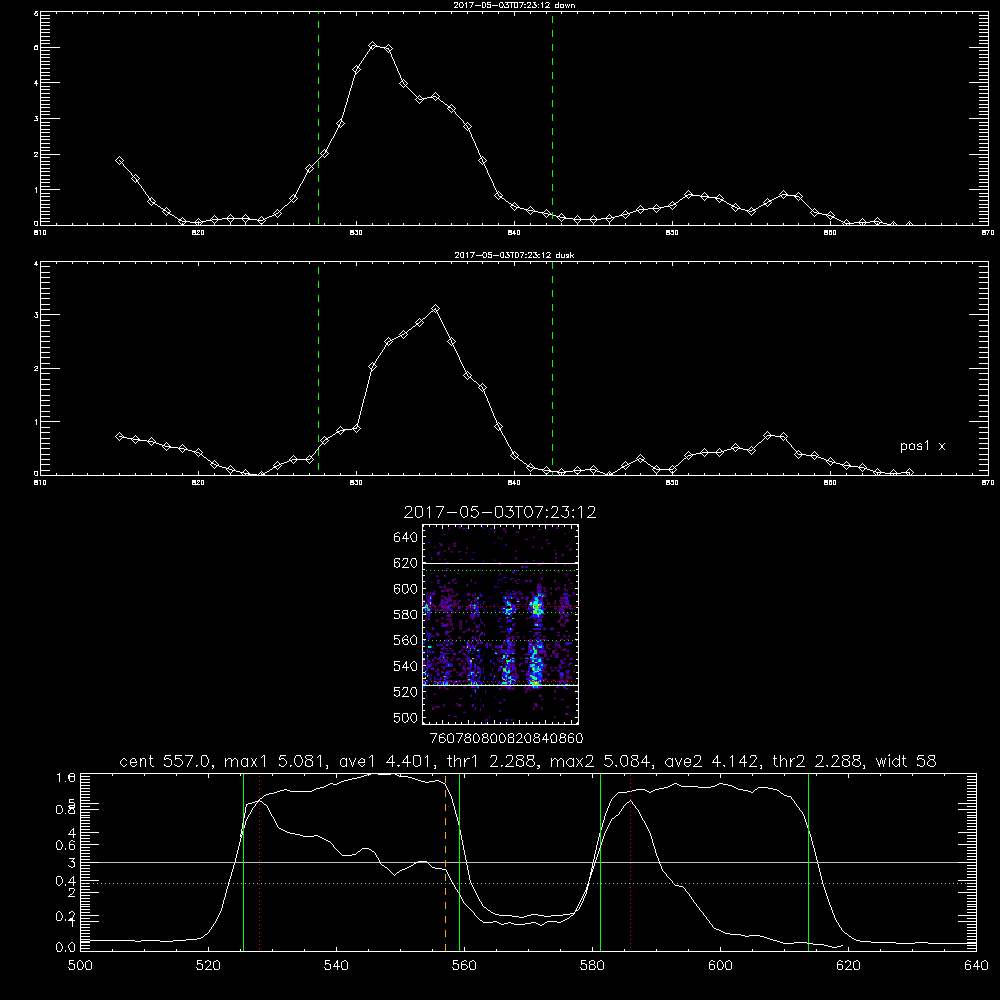Click the highest diamond point of dawn curve
Screen dimensions: 1000x1000
373,45
